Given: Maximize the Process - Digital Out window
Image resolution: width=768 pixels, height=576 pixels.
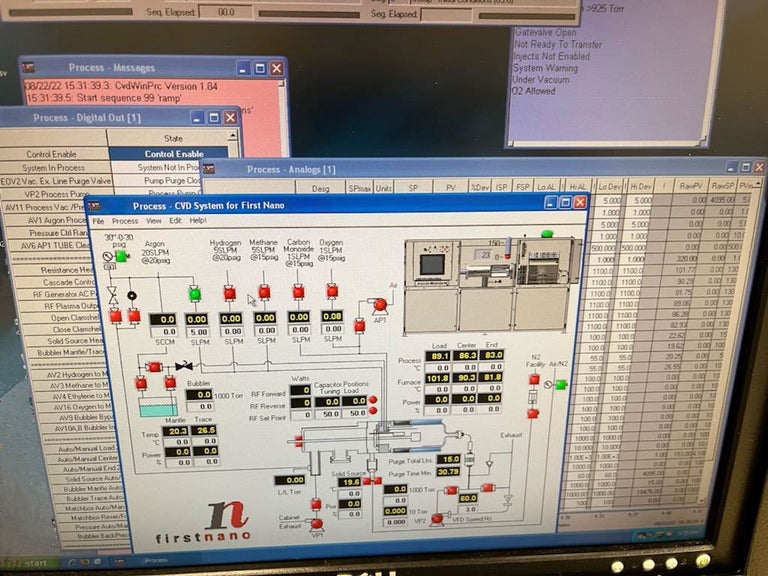Looking at the screenshot, I should tap(214, 118).
